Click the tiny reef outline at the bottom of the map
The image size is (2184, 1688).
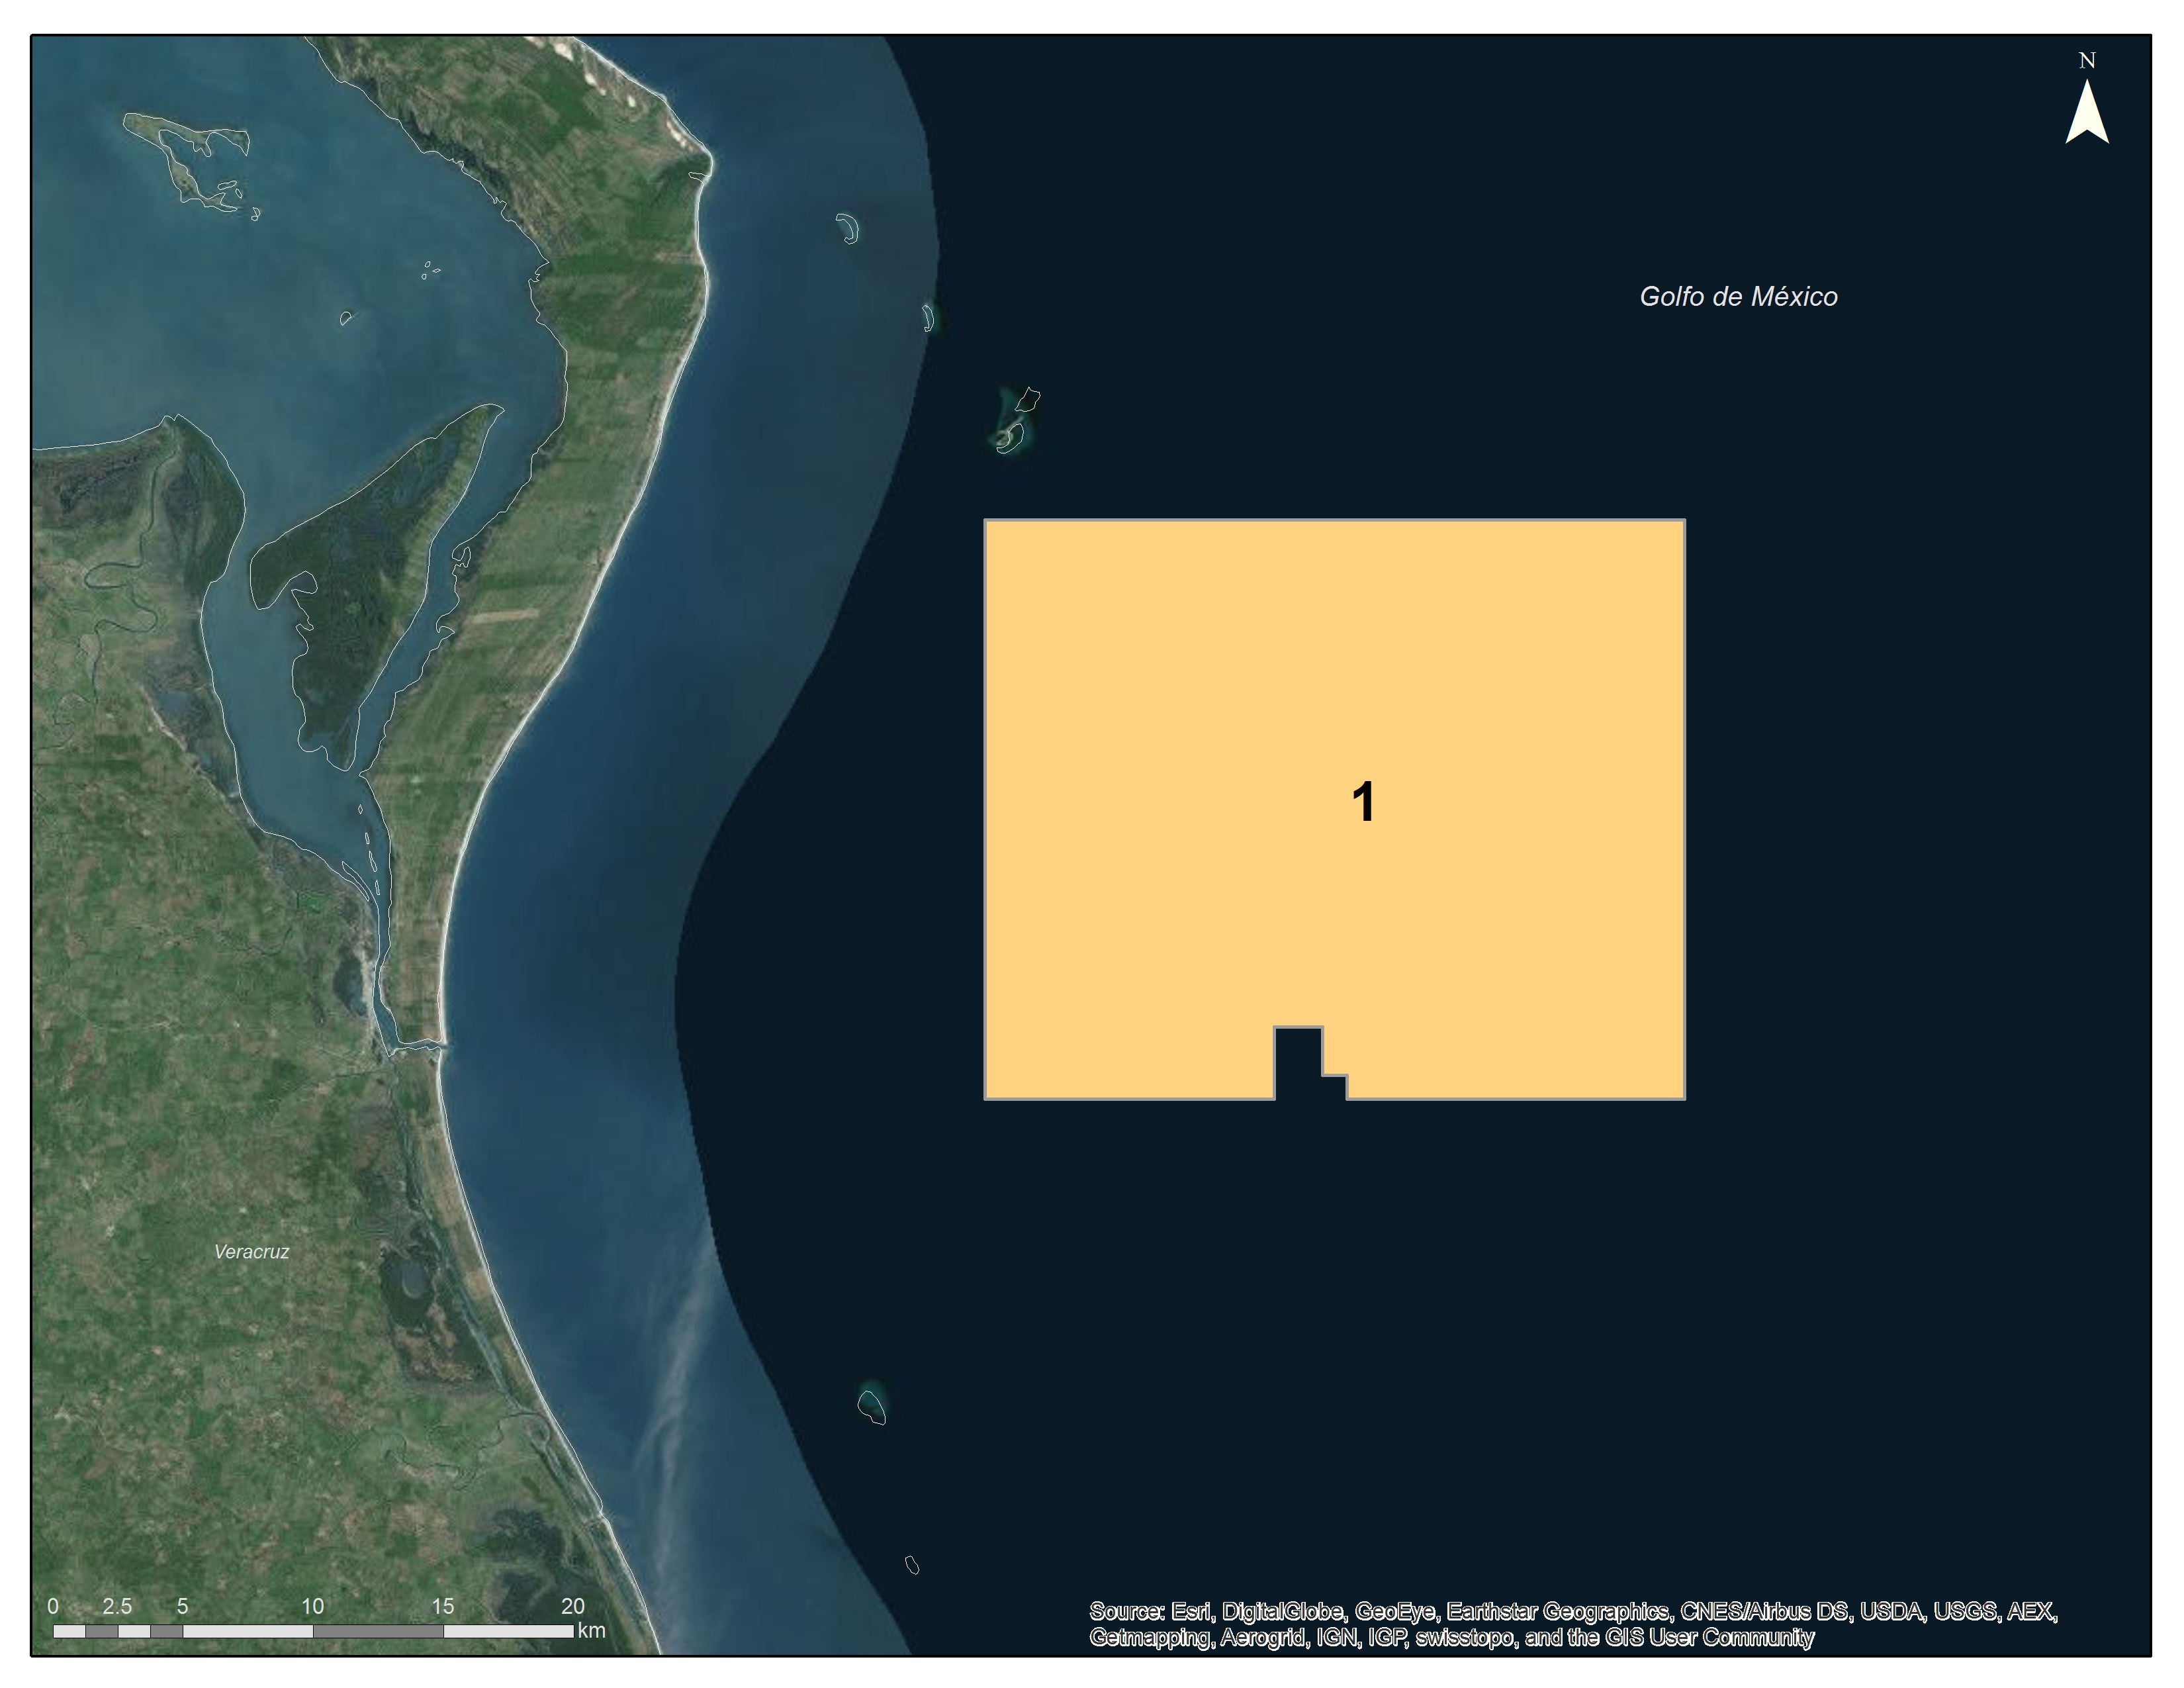point(912,1565)
